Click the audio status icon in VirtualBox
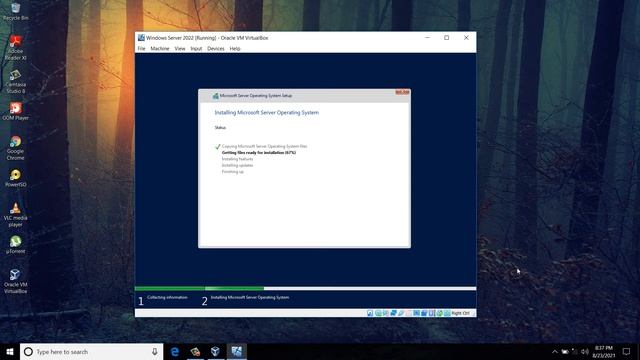This screenshot has height=360, width=640. coord(386,313)
